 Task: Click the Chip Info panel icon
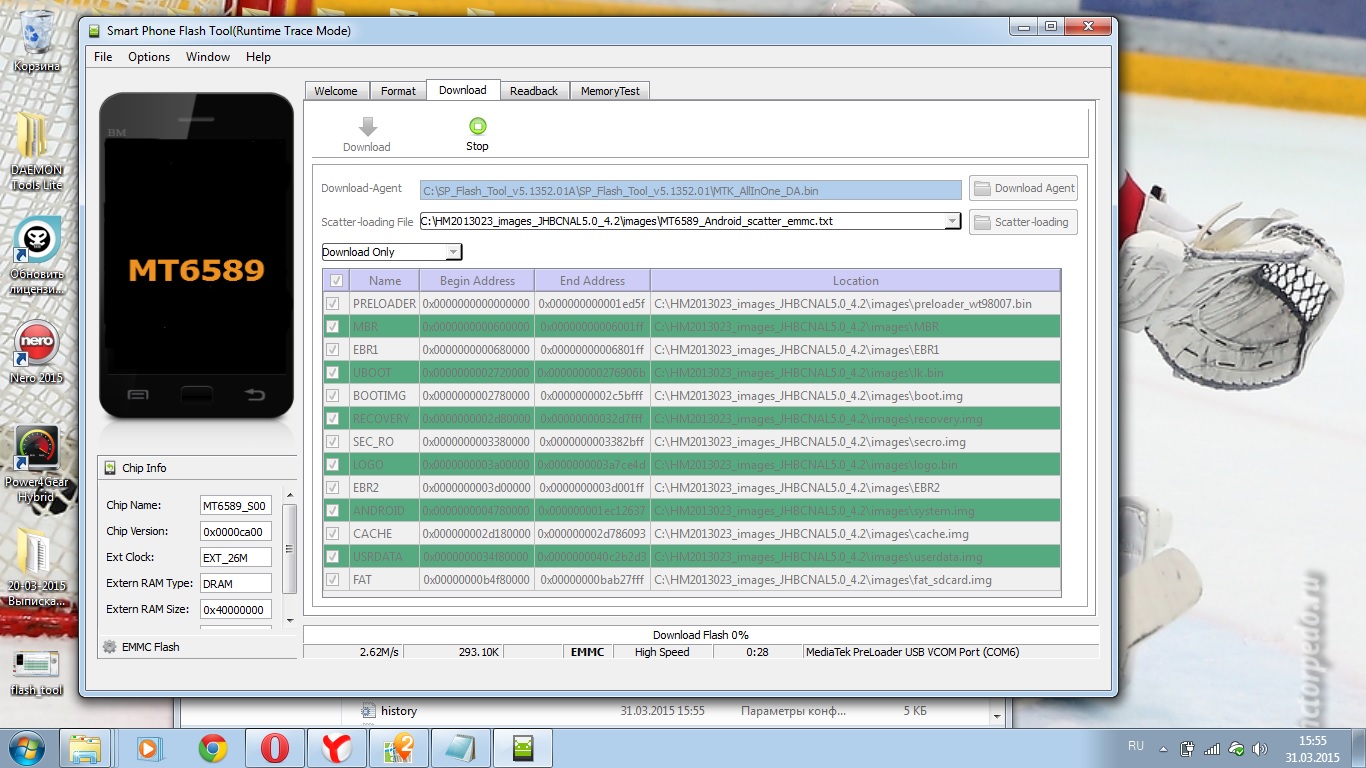(x=110, y=468)
